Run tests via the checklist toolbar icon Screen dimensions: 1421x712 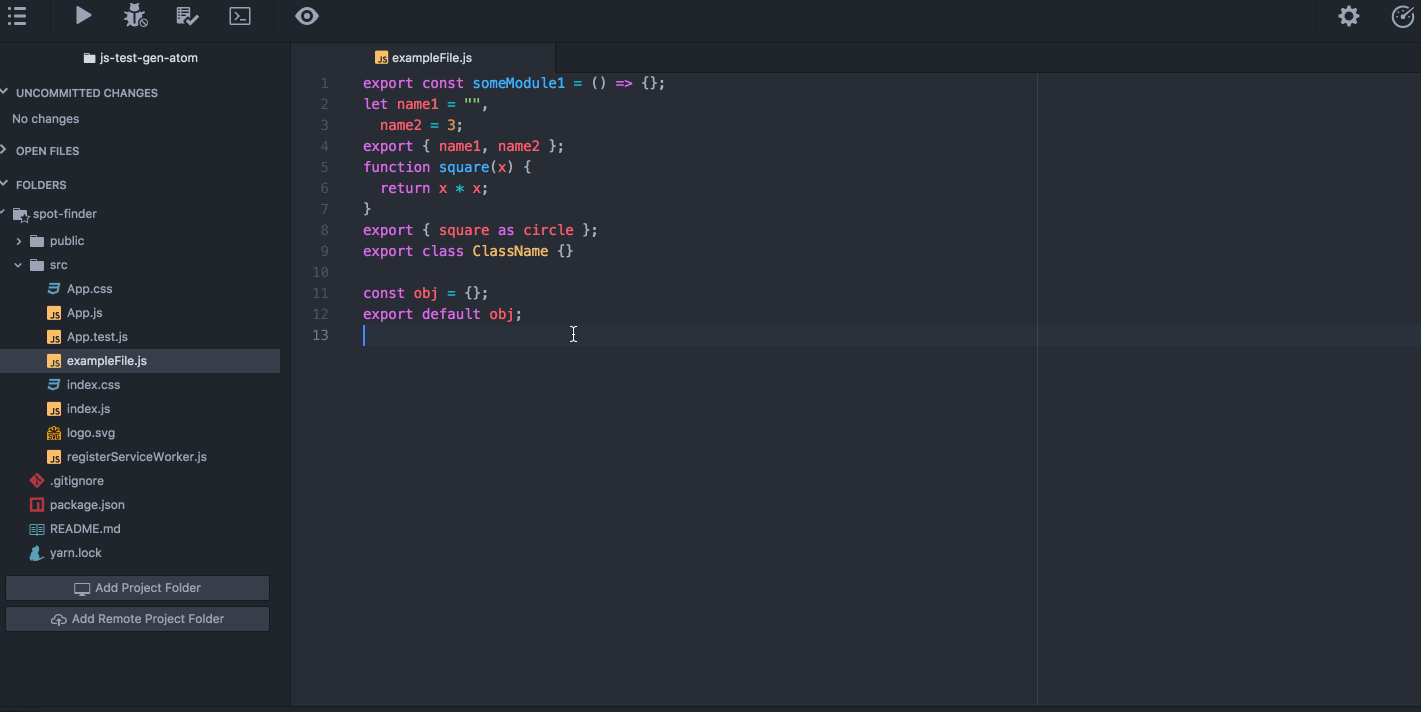[188, 16]
